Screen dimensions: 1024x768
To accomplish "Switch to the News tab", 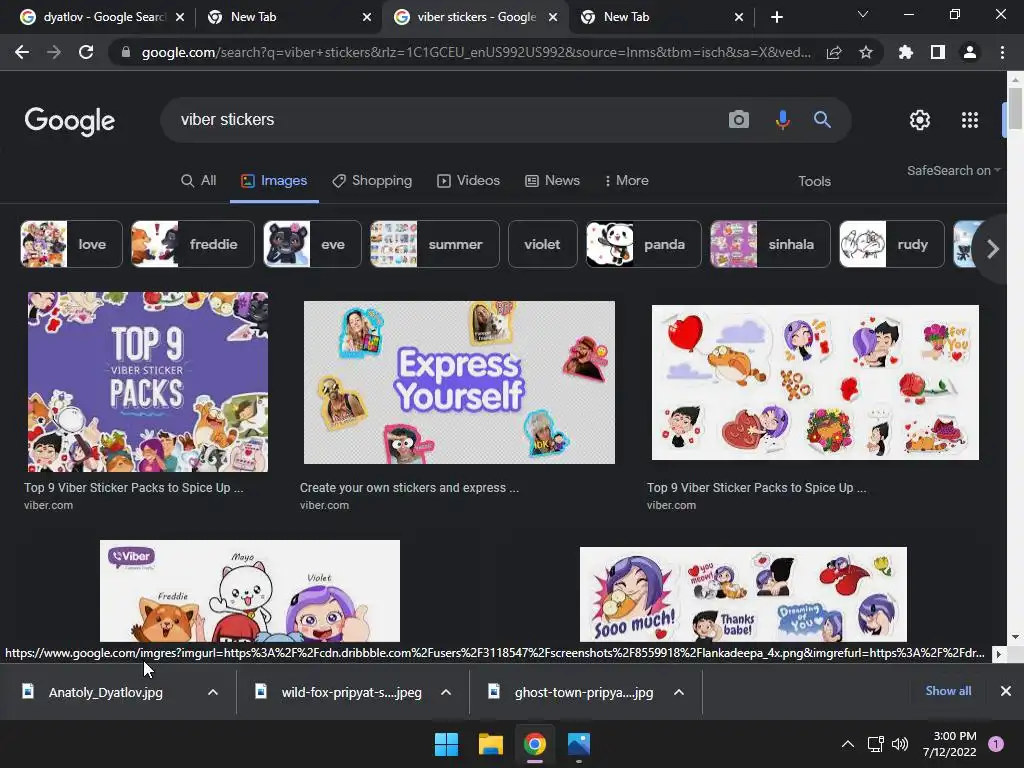I will (x=552, y=180).
